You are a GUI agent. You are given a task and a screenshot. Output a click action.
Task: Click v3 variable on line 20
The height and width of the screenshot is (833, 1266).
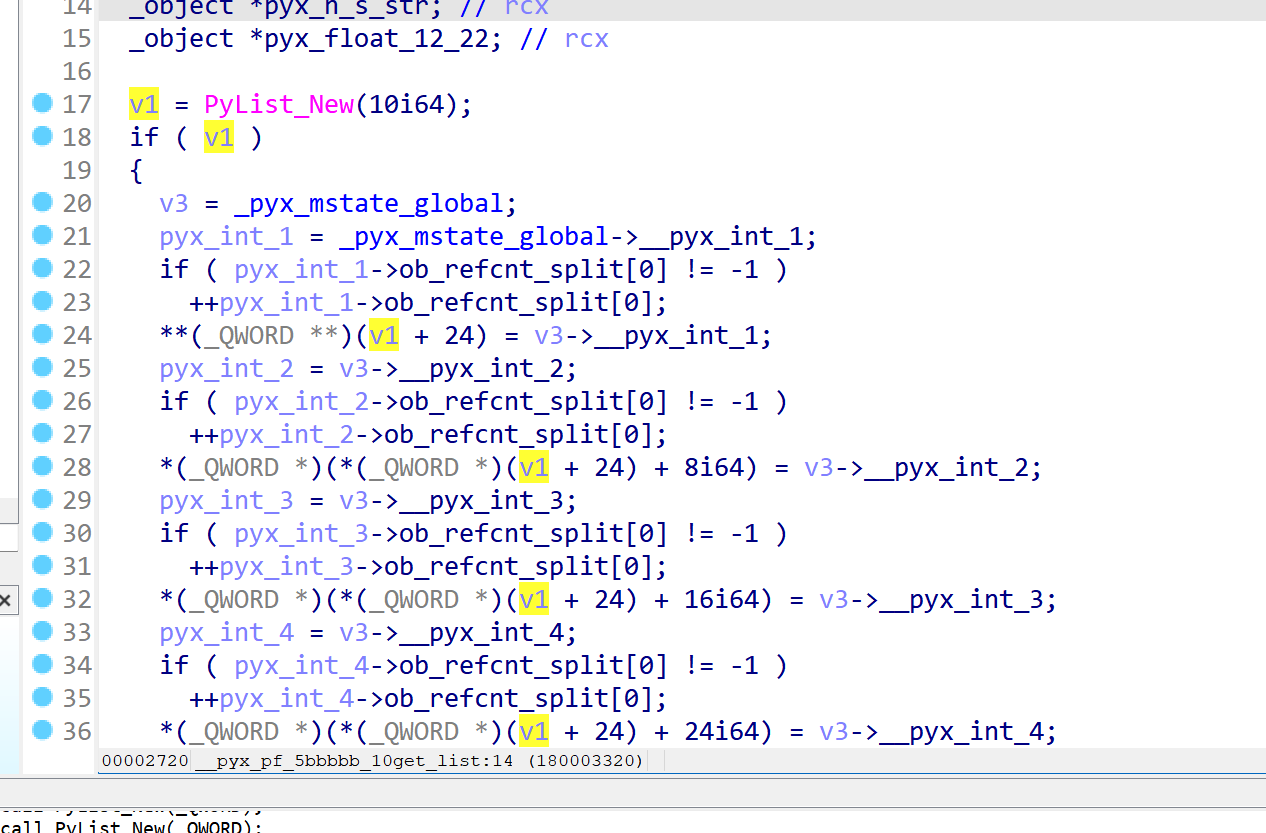(174, 204)
